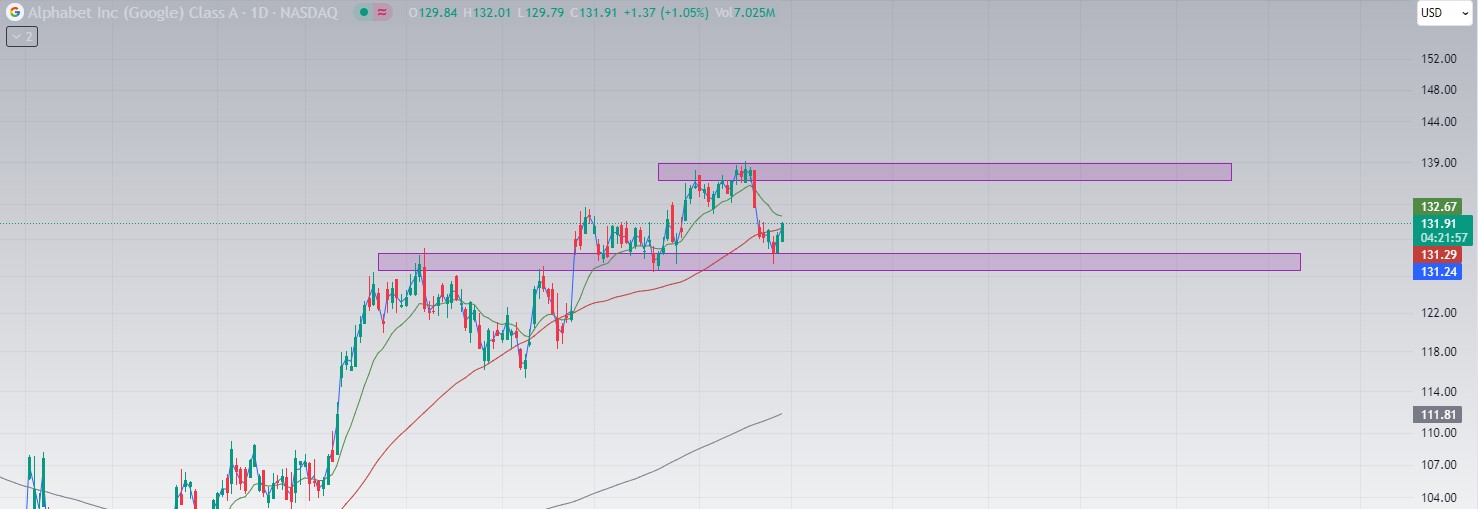Click the 144.00 price axis label
Screen dimensions: 1478x509
pos(1437,122)
